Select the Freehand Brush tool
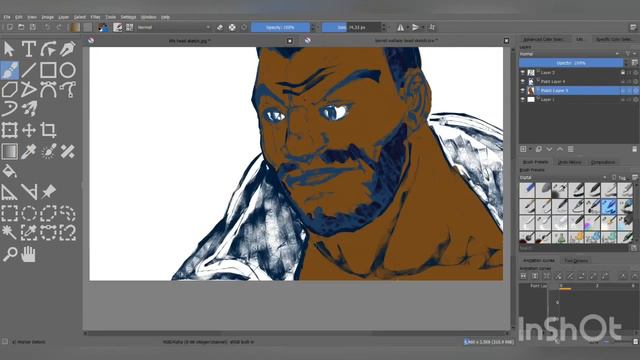Image resolution: width=640 pixels, height=360 pixels. click(9, 70)
